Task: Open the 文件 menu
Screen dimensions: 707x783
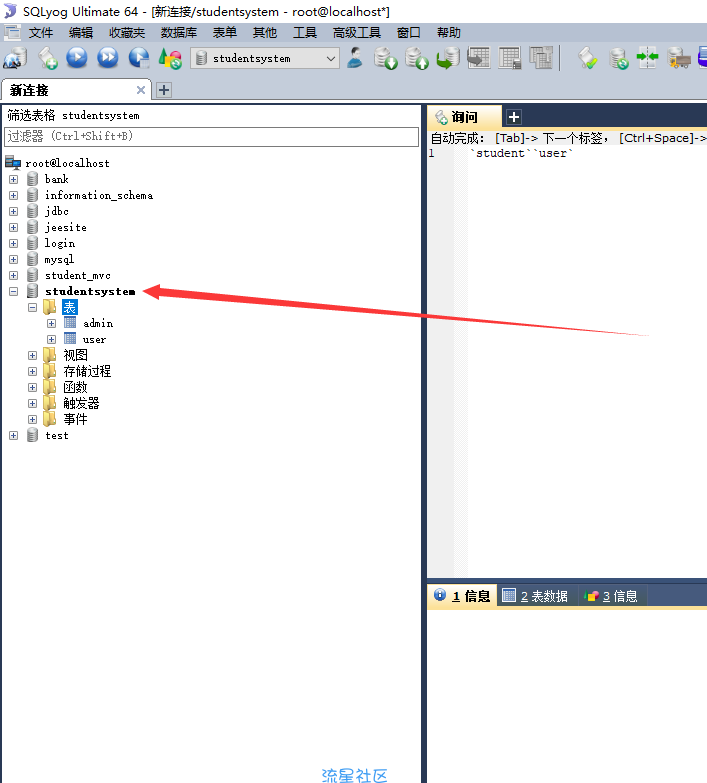Action: tap(40, 33)
